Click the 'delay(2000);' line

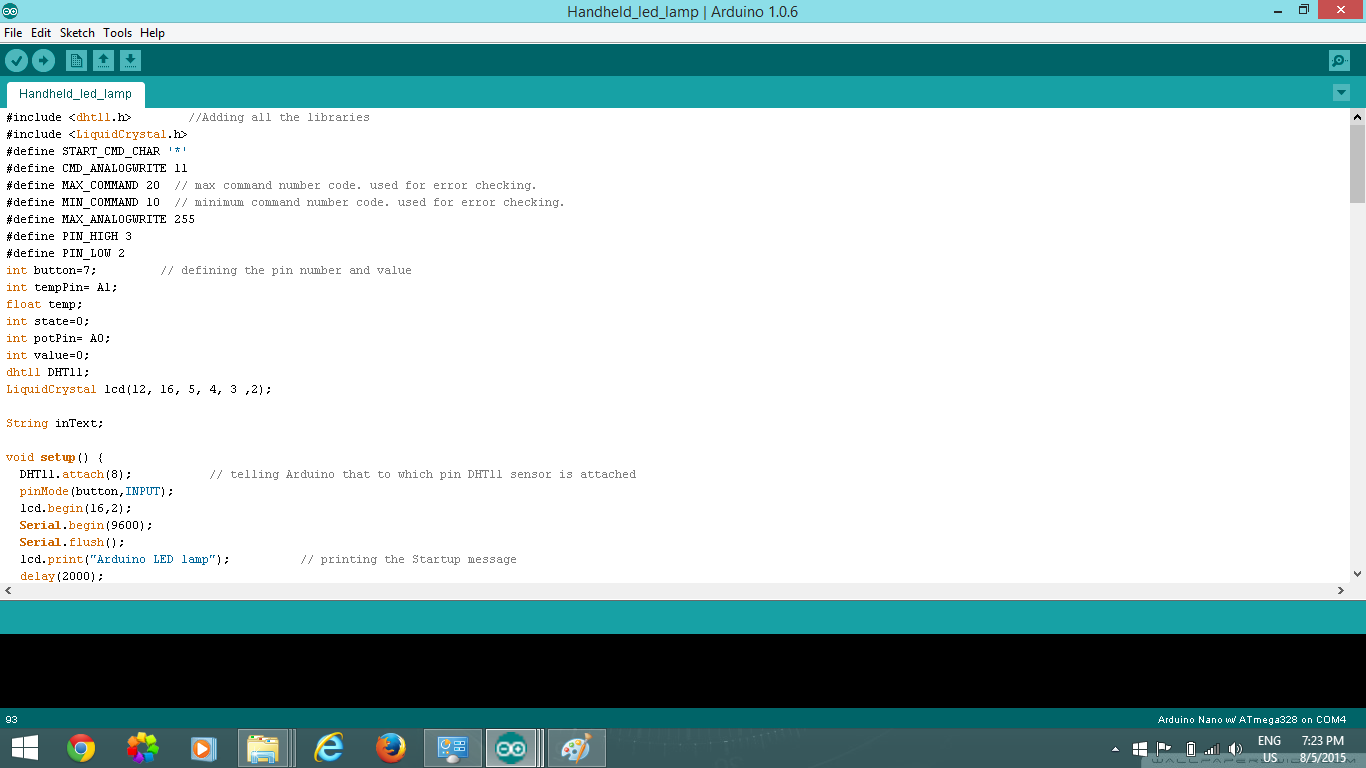pos(61,576)
